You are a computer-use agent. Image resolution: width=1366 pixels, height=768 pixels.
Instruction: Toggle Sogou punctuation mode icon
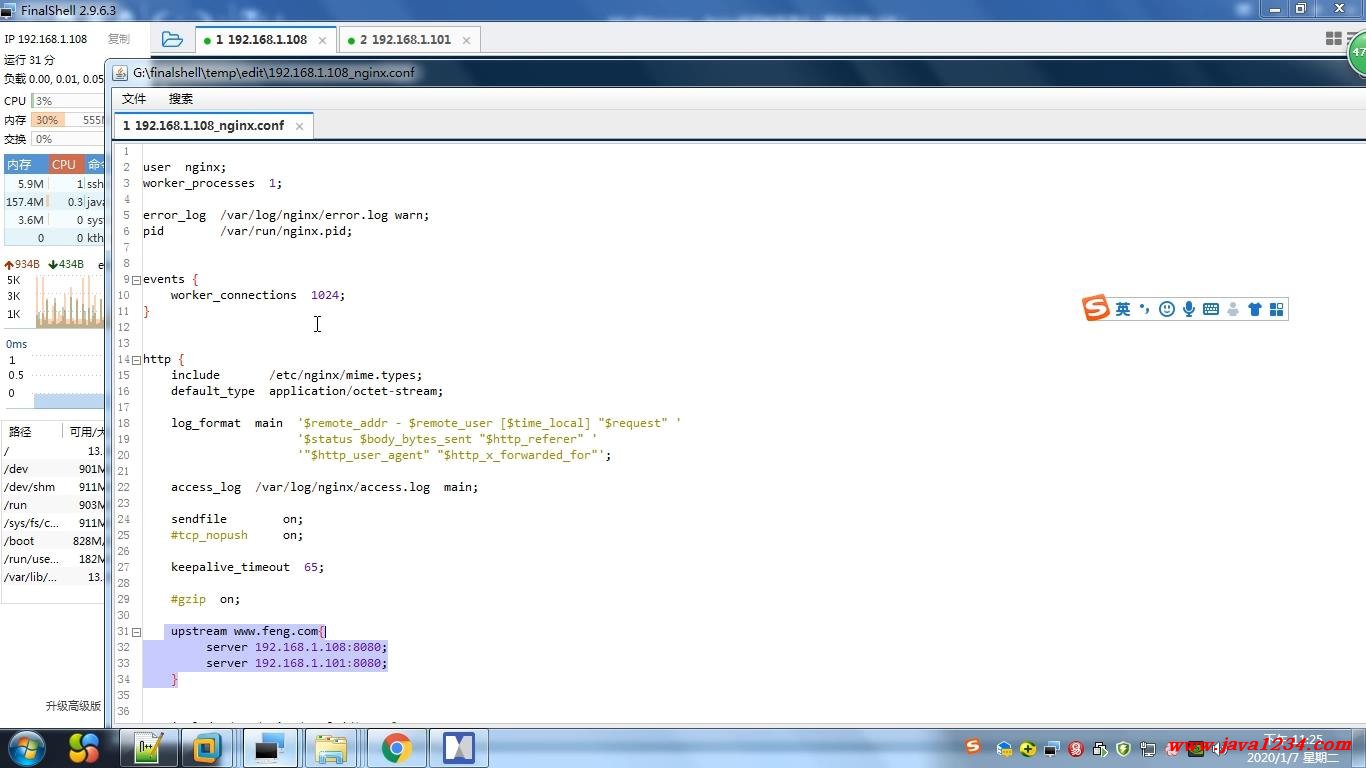1145,309
